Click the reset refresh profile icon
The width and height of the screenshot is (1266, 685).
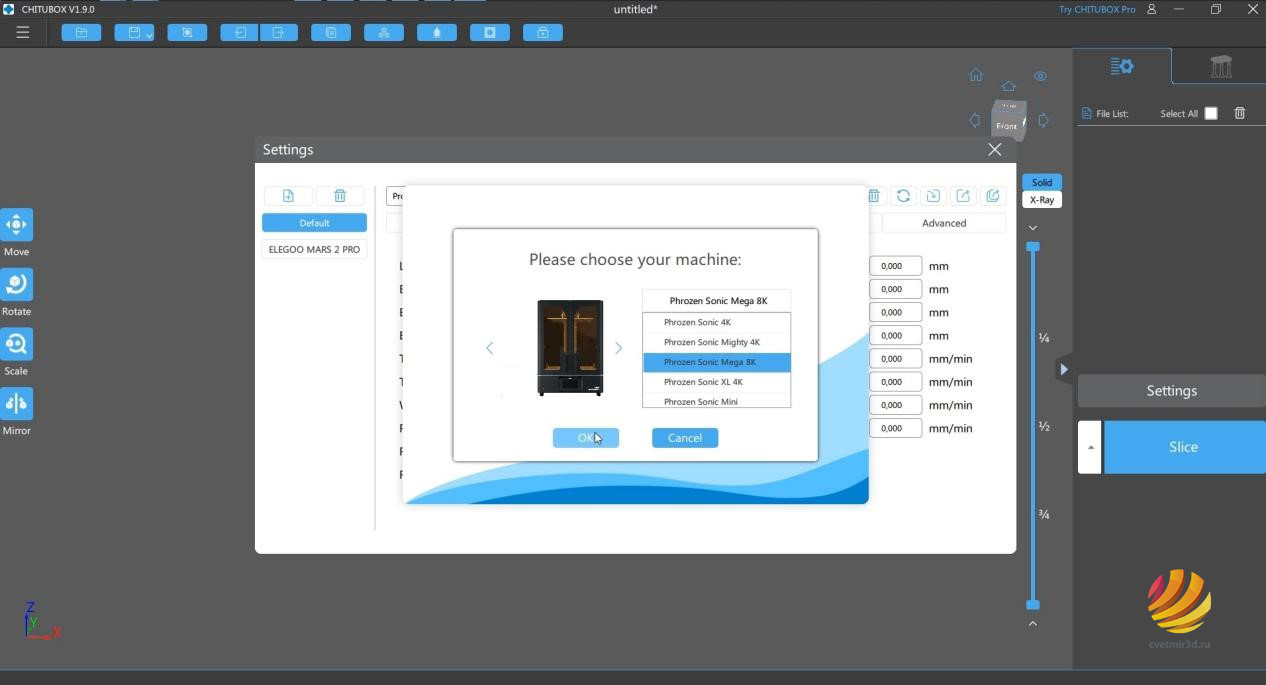pos(903,196)
